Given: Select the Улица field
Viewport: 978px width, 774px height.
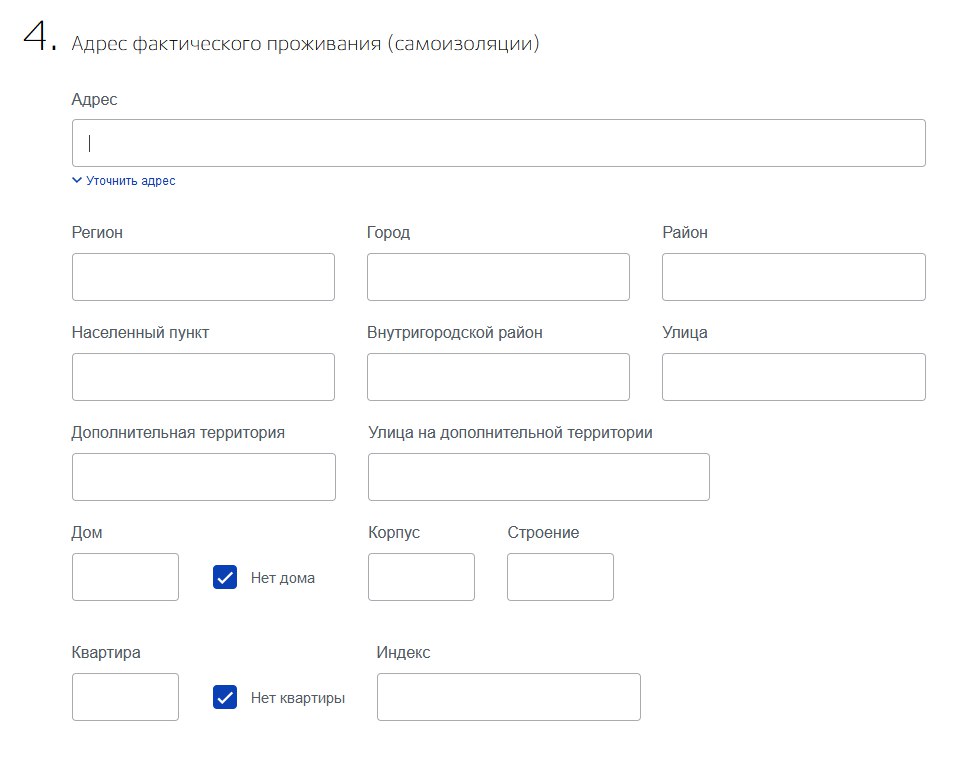Looking at the screenshot, I should pos(794,377).
